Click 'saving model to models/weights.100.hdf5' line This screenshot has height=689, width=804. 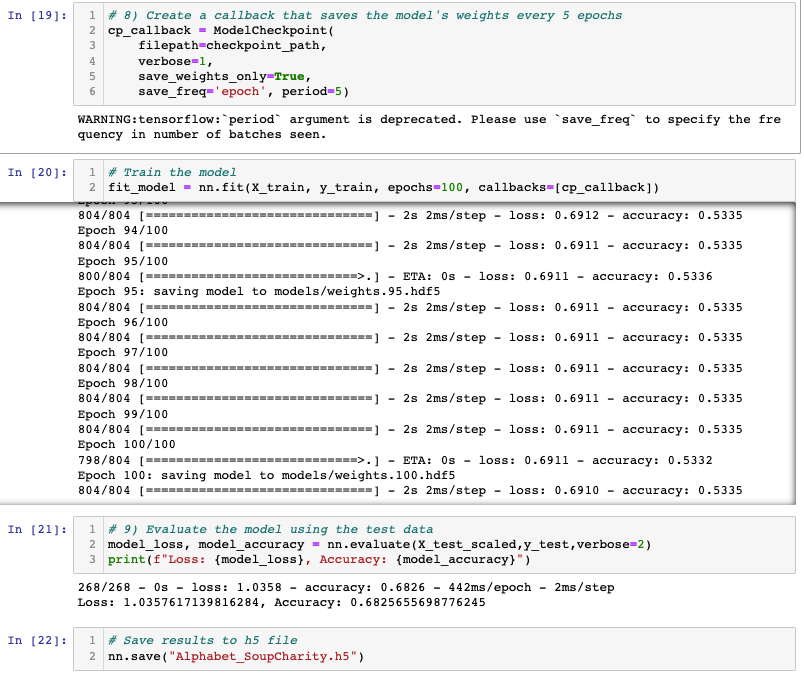[266, 475]
